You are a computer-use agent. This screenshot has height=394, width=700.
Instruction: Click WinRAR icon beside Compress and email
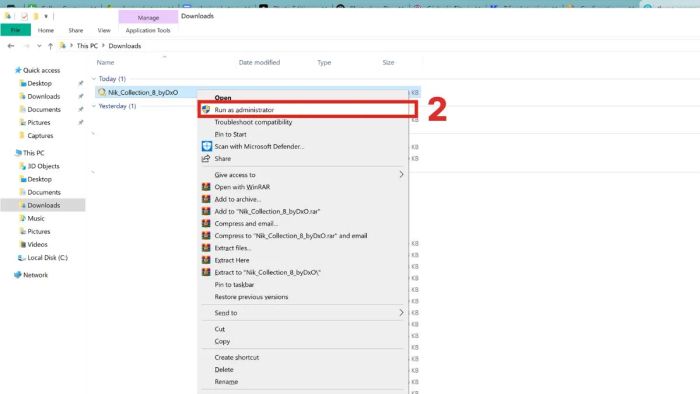point(206,224)
